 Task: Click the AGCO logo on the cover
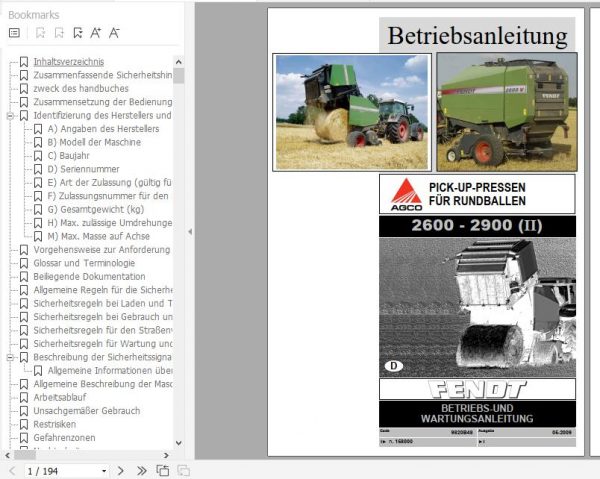406,194
